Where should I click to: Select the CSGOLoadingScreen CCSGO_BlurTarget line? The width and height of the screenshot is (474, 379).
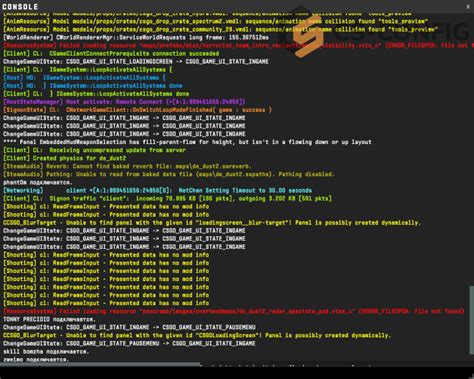coord(197,335)
